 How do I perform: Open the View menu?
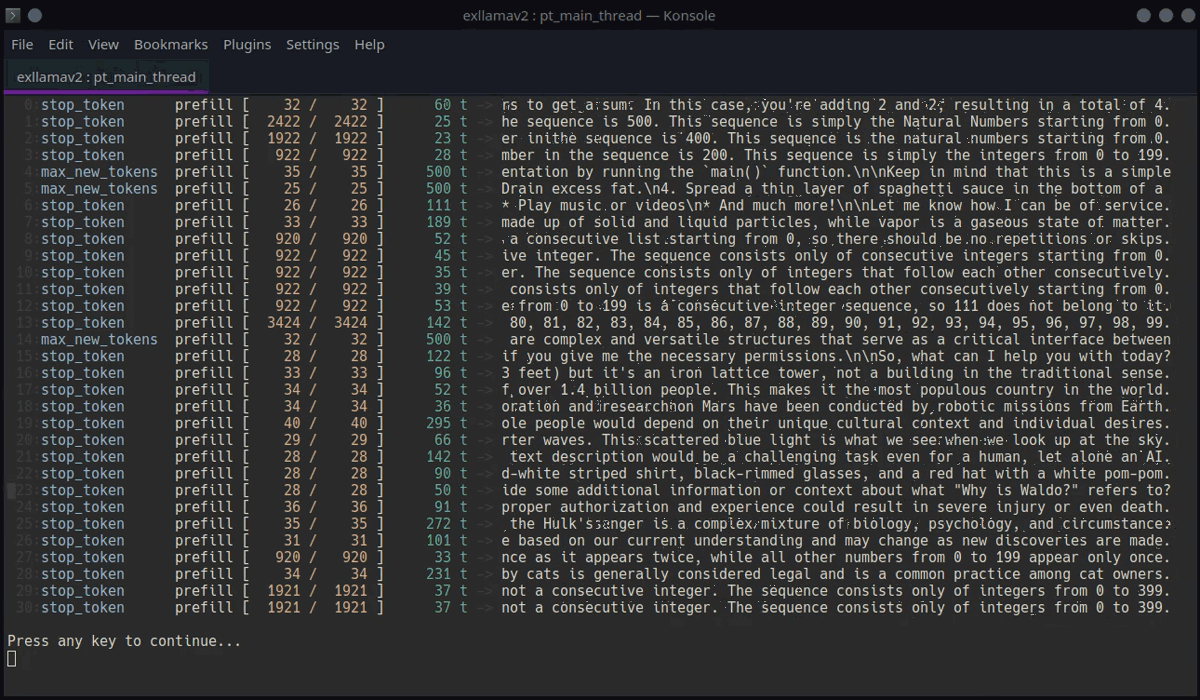[x=103, y=44]
